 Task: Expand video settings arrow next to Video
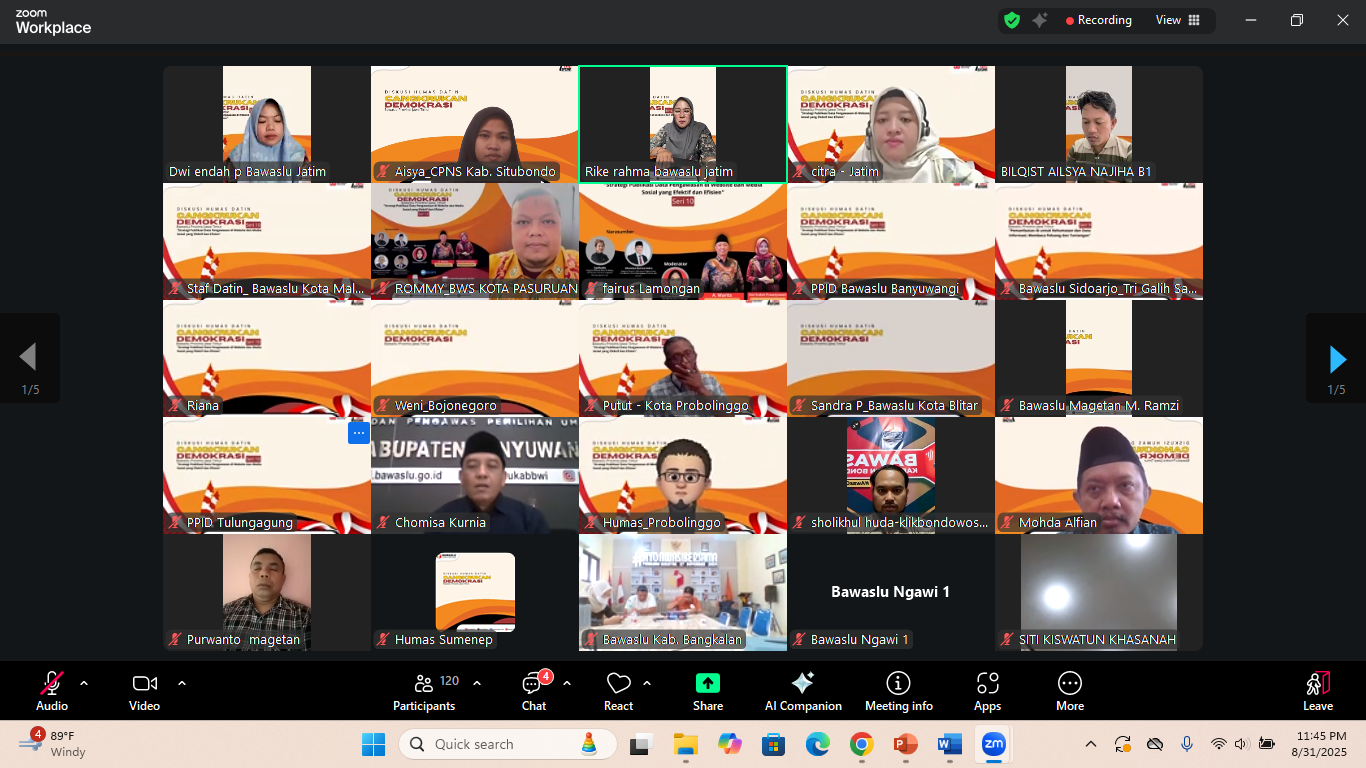pos(182,683)
